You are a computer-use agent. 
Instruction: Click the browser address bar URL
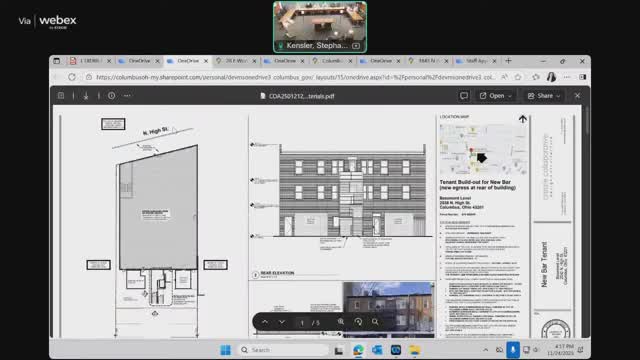tap(296, 77)
